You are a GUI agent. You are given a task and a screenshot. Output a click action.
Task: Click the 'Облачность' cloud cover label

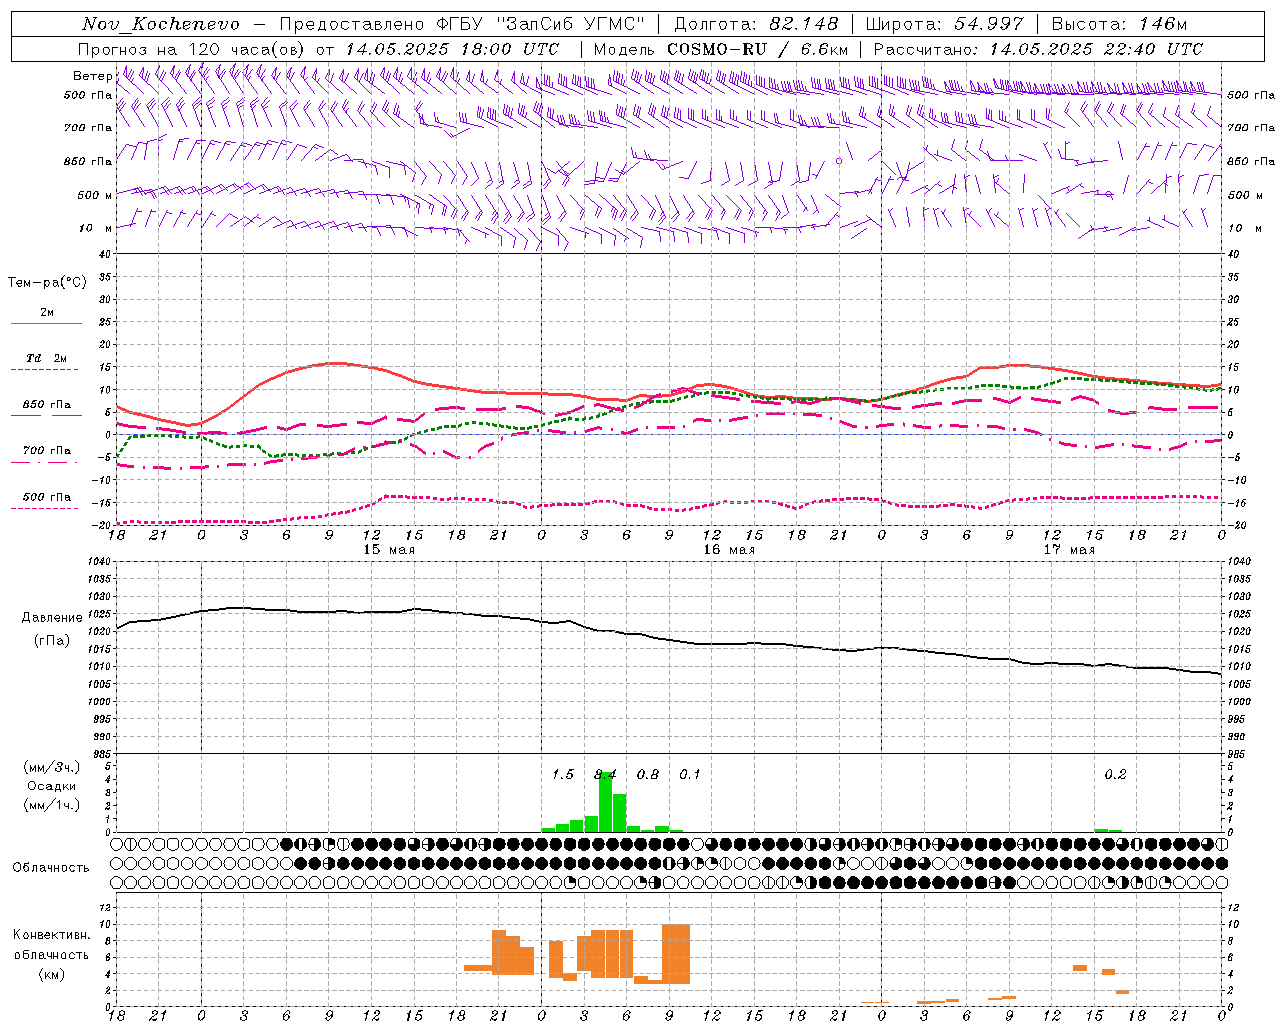(x=51, y=868)
